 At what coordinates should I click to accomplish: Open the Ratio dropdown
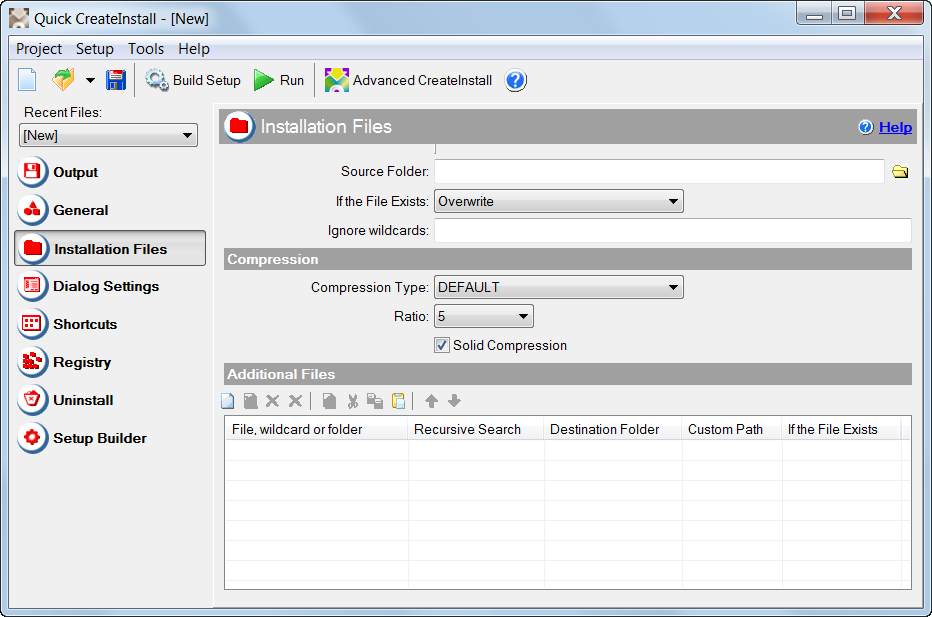pos(484,316)
